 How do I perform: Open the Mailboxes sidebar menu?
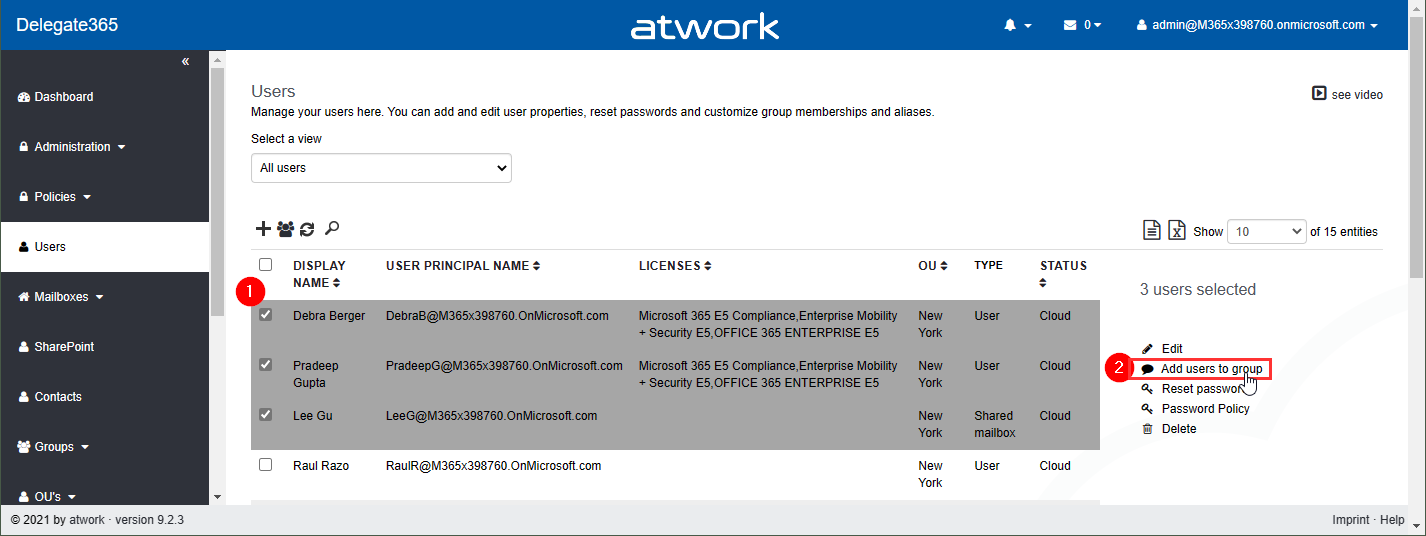(x=62, y=297)
